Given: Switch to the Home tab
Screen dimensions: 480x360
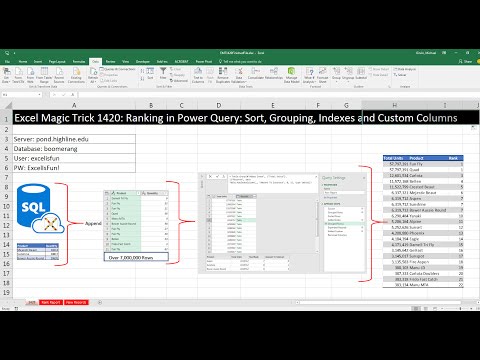Looking at the screenshot, I should (23, 62).
